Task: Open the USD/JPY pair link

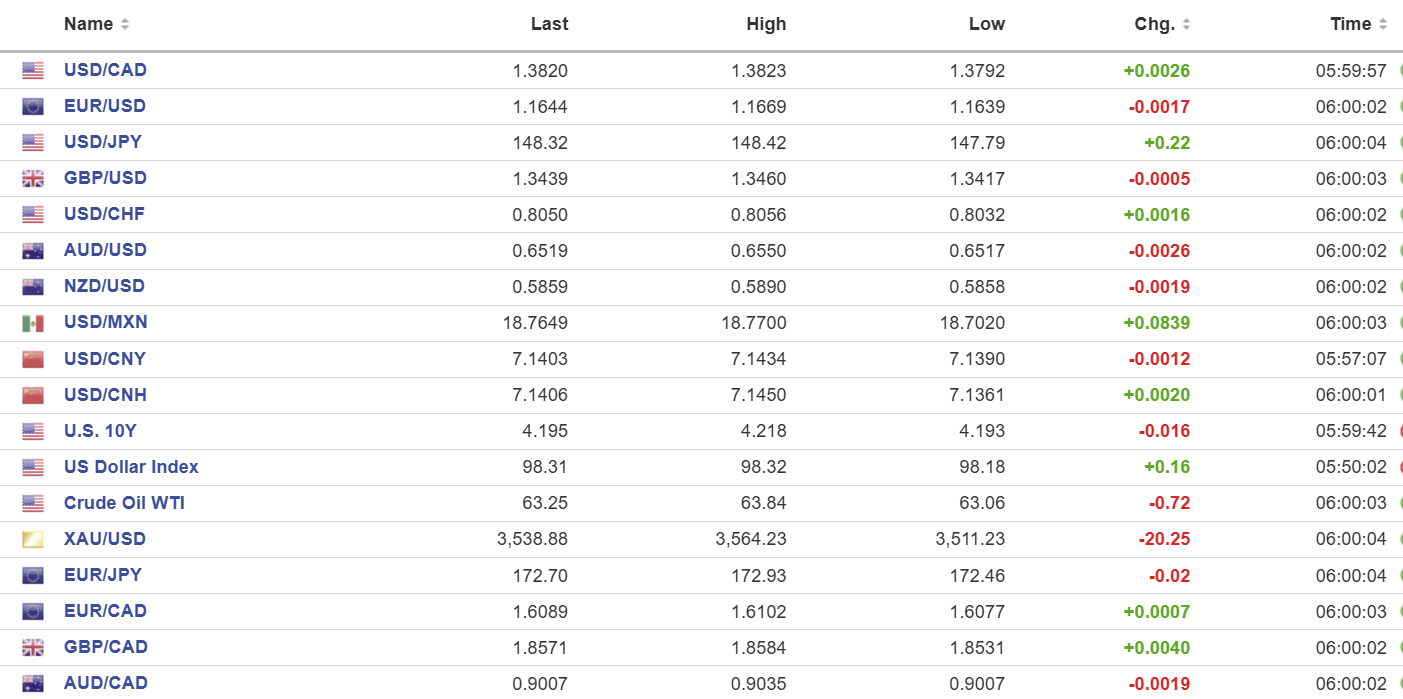Action: (x=103, y=142)
